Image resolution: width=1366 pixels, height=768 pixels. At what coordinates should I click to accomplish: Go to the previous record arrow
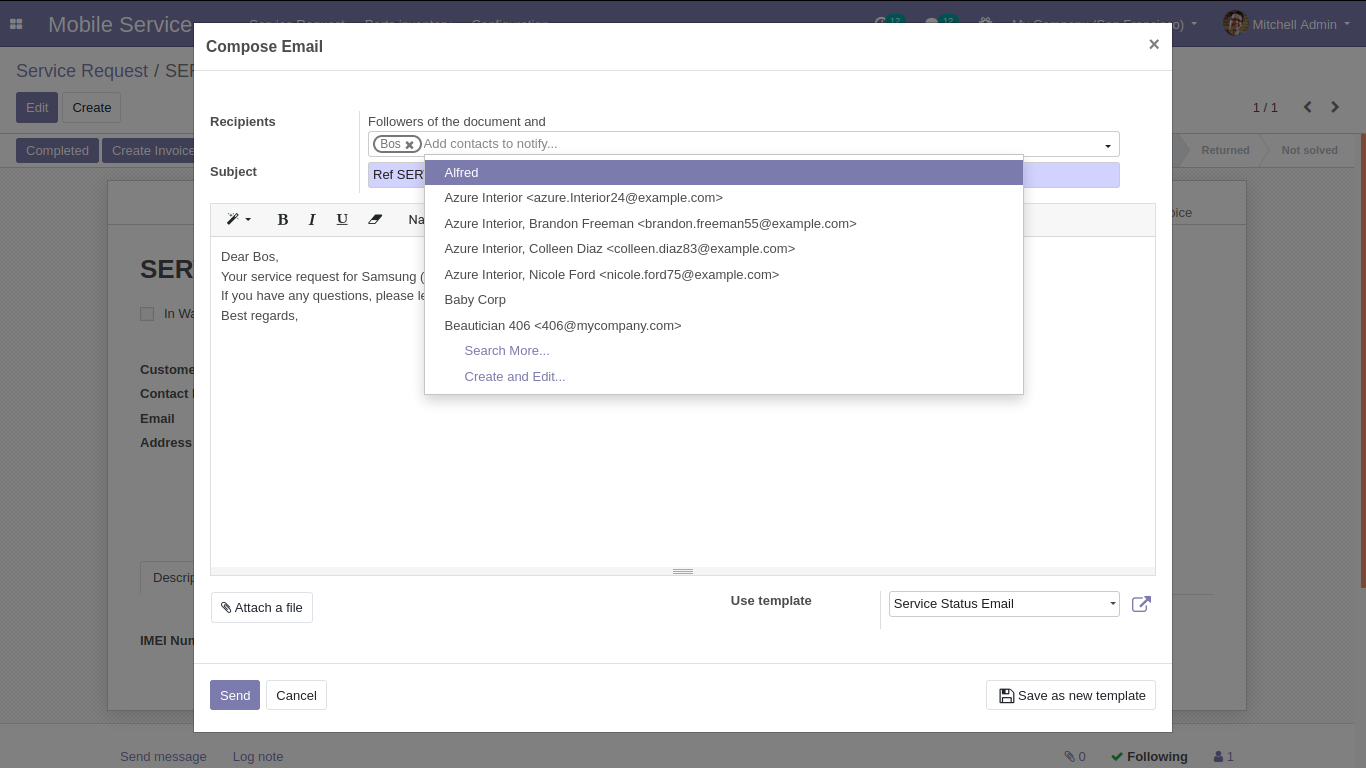point(1307,107)
